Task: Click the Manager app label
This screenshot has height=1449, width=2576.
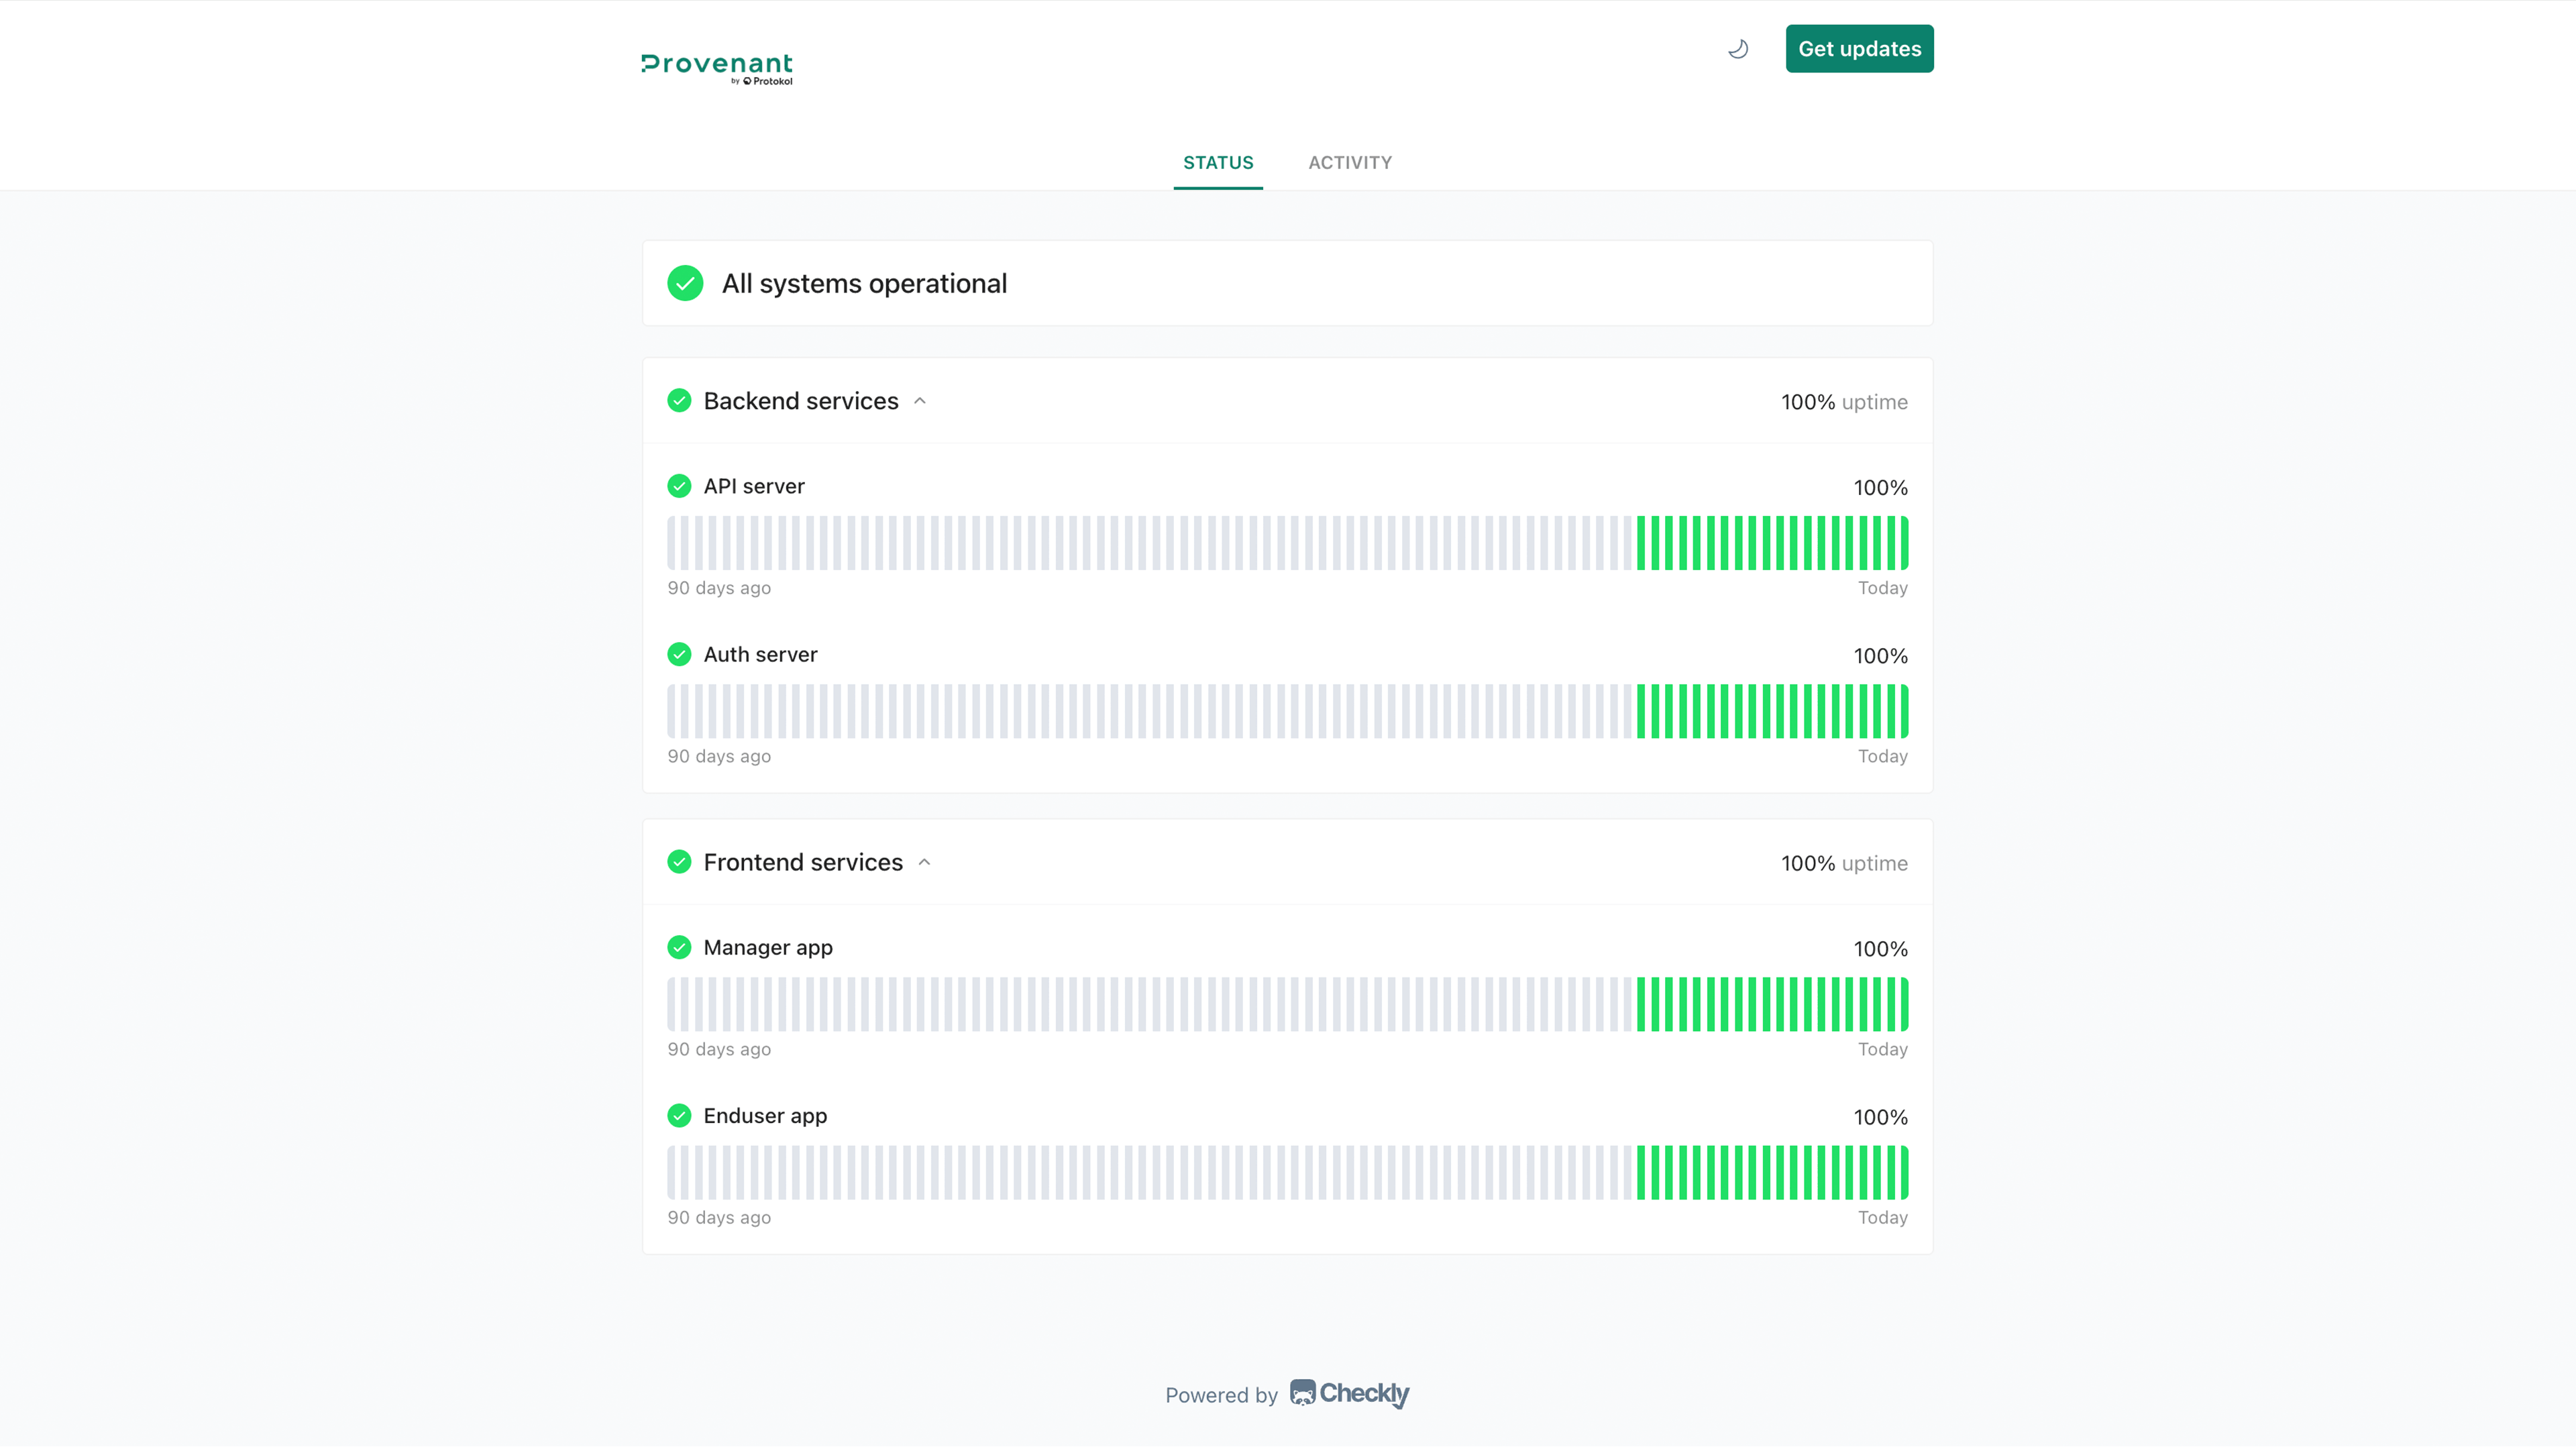Action: [768, 948]
